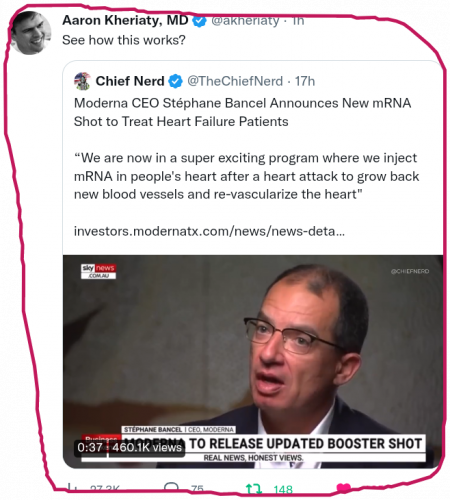The image size is (450, 500).
Task: Open the Chief Nerd display name link
Action: click(130, 81)
